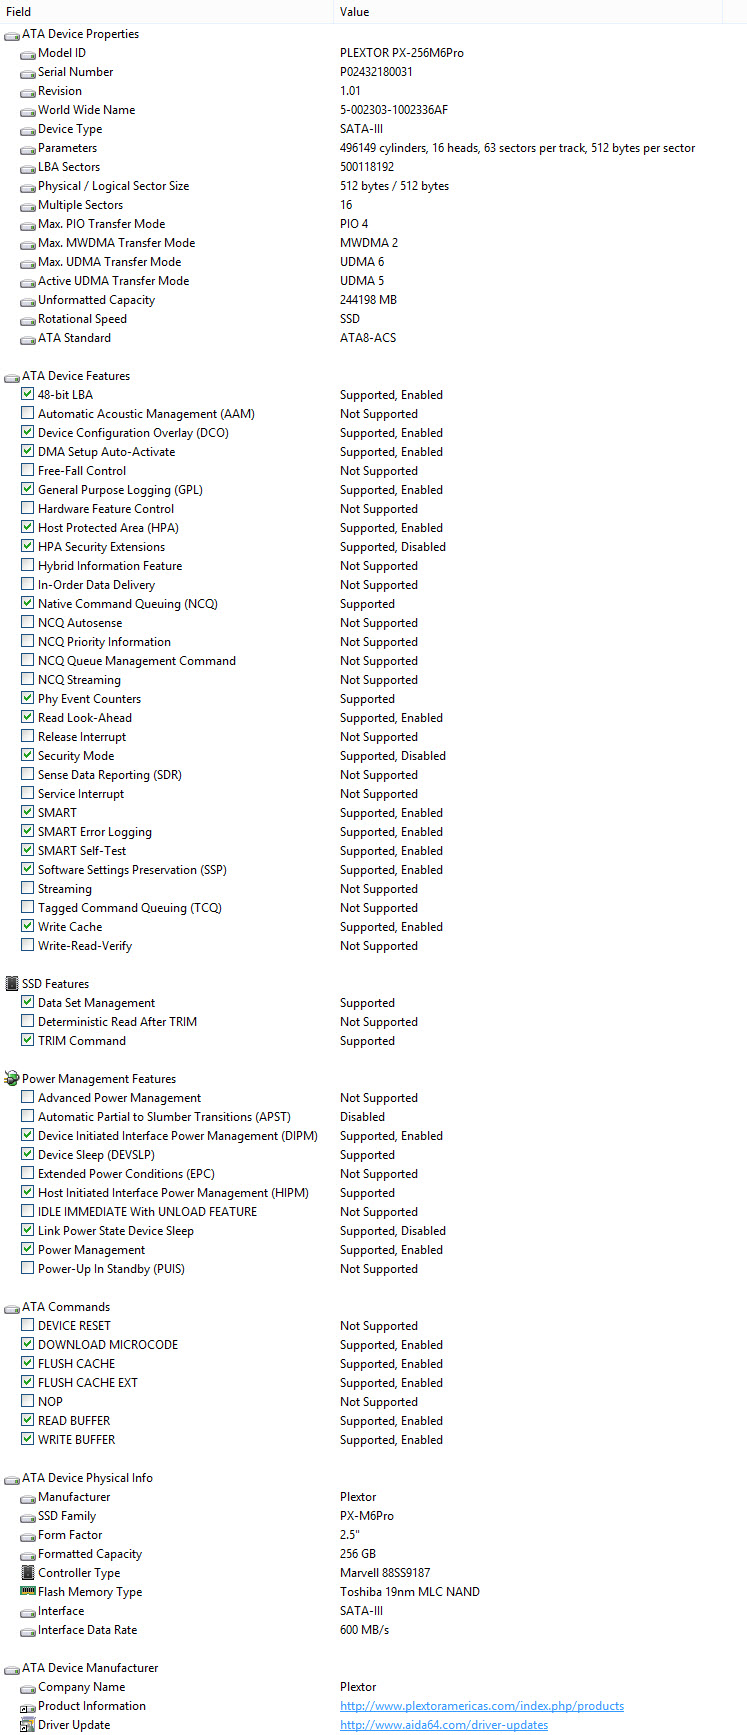The width and height of the screenshot is (747, 1735).
Task: Click the icon beside Form Factor
Action: point(28,1536)
